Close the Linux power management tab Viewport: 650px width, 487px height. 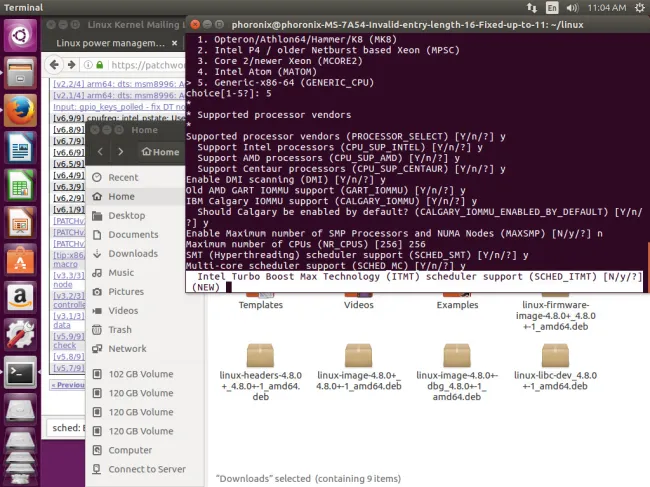[x=175, y=43]
